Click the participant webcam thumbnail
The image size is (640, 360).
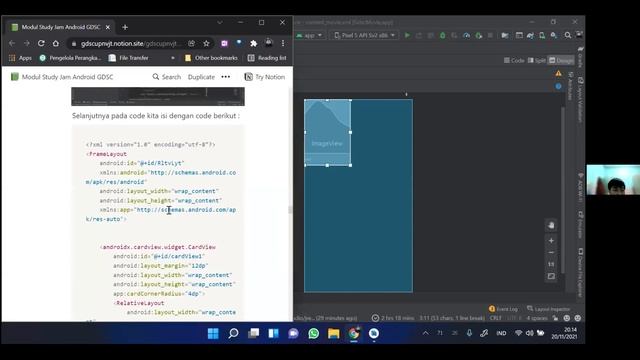[x=613, y=180]
